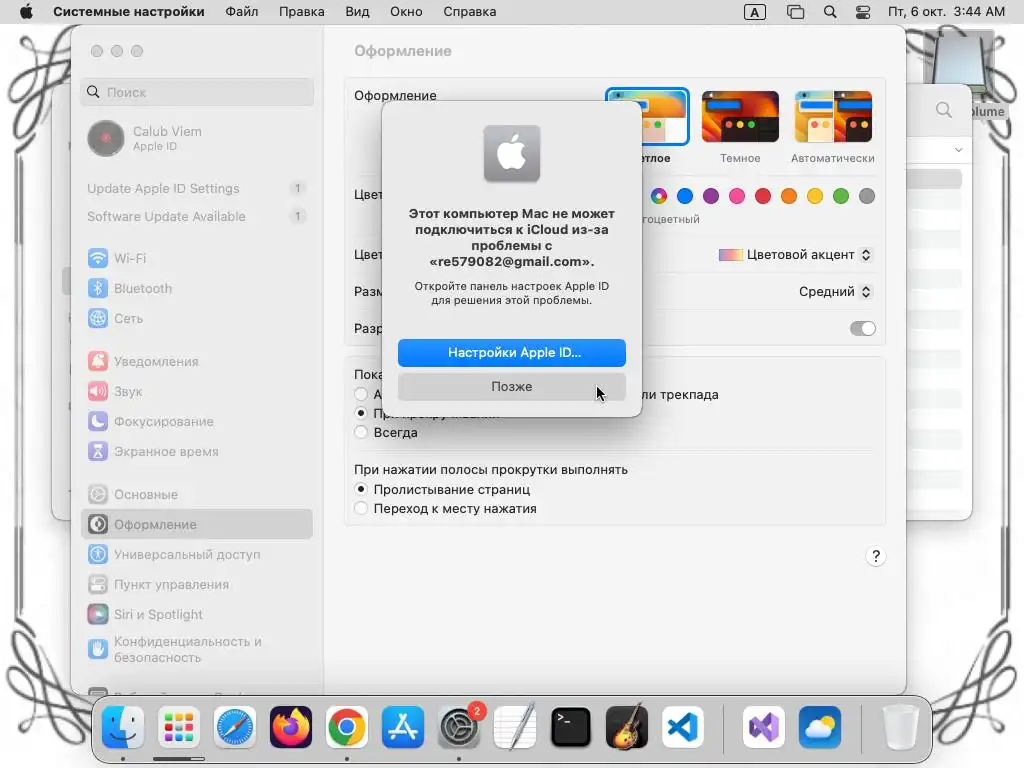Open the Цветовой акцент dropdown
1024x768 pixels.
[x=795, y=255]
